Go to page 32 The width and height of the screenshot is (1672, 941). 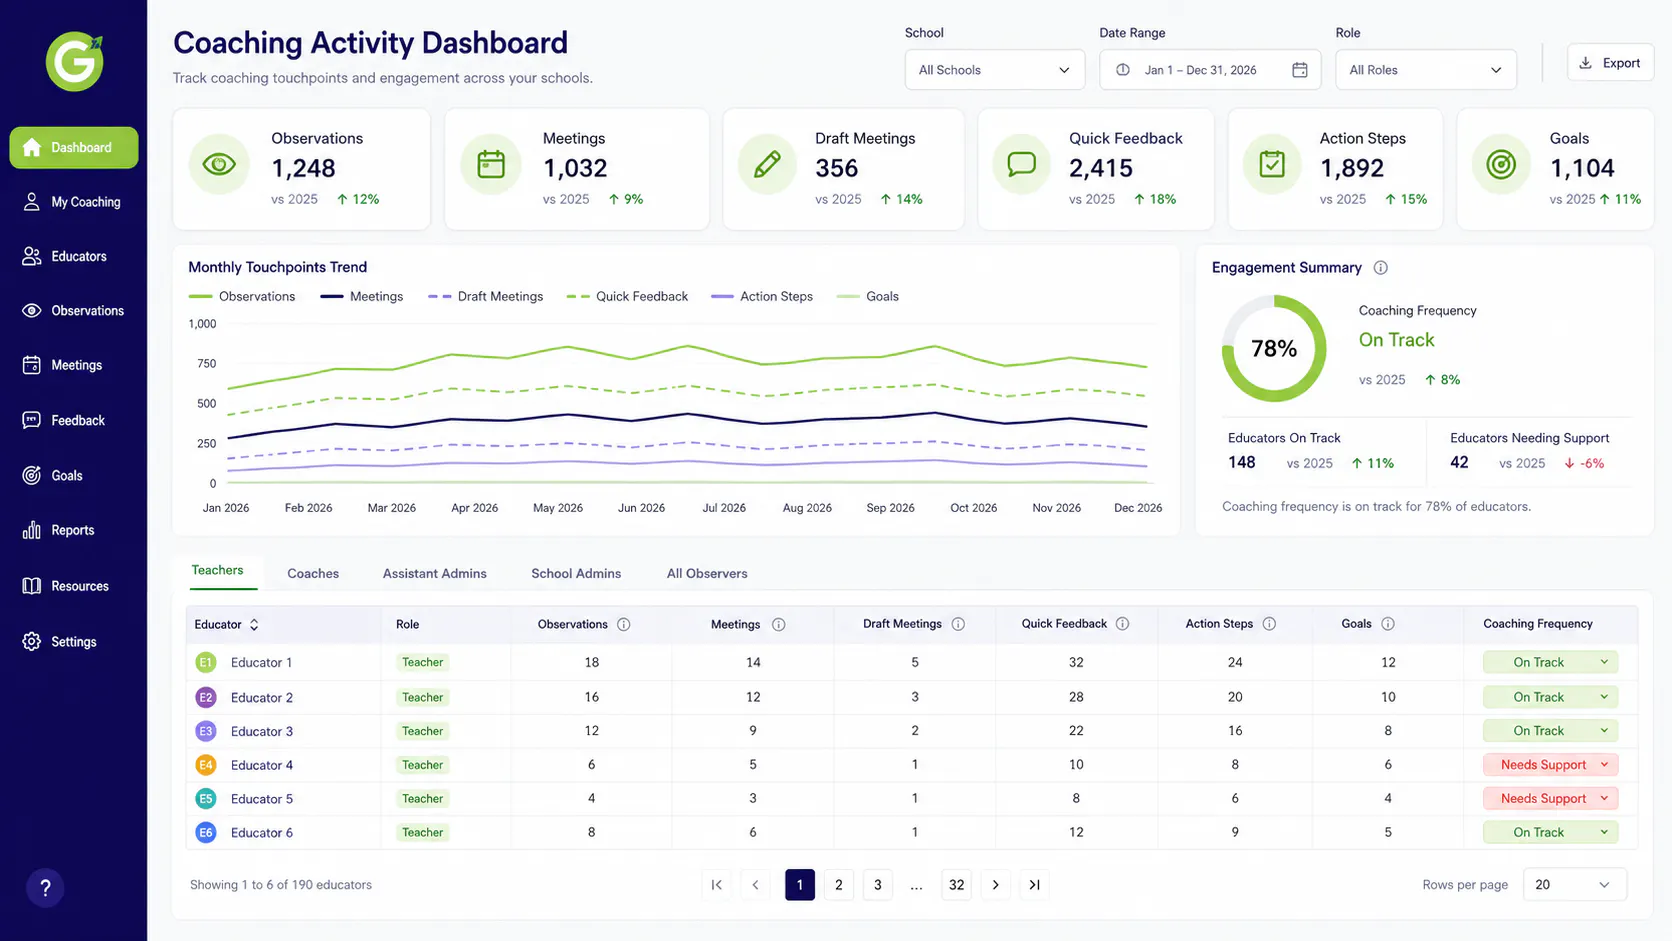point(957,885)
